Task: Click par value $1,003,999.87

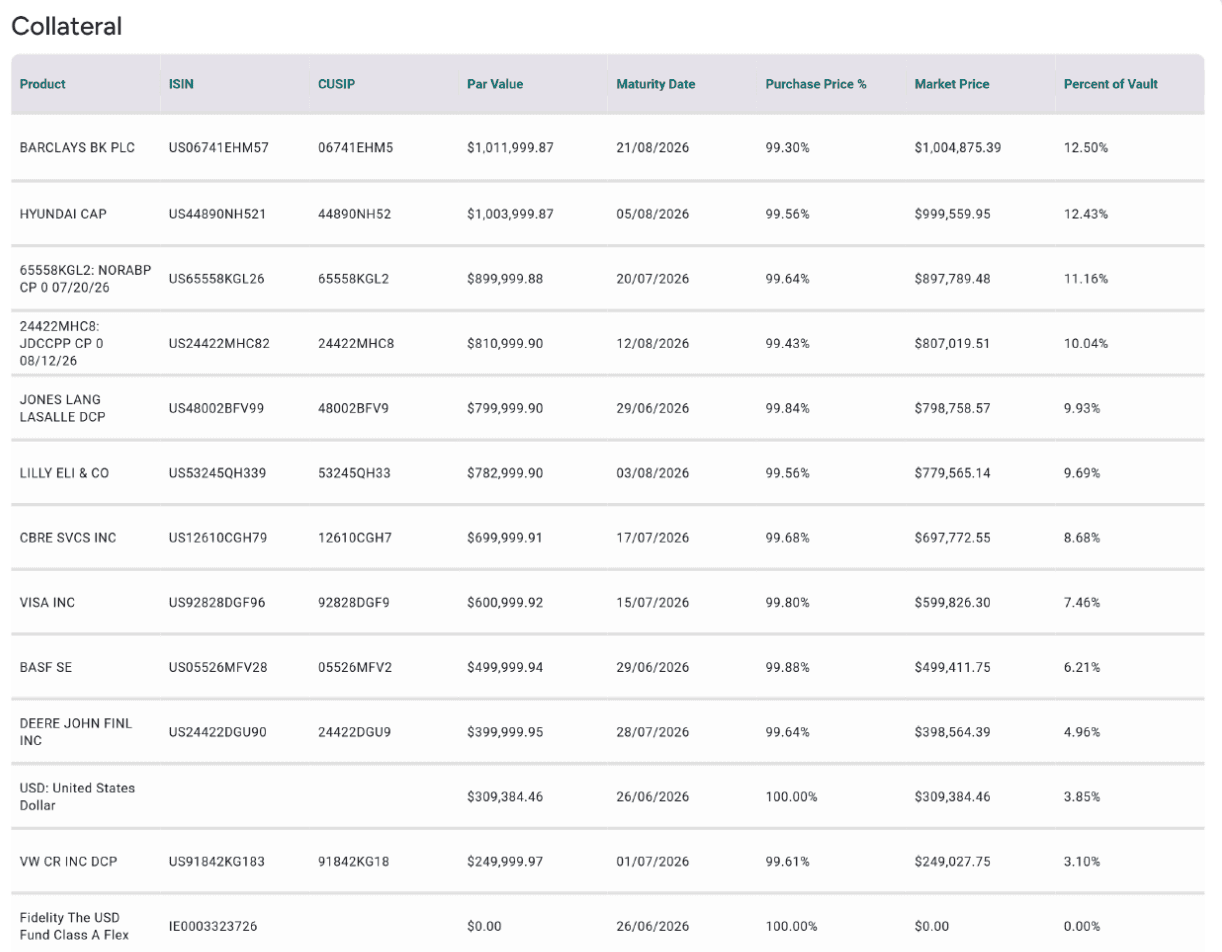Action: coord(511,214)
